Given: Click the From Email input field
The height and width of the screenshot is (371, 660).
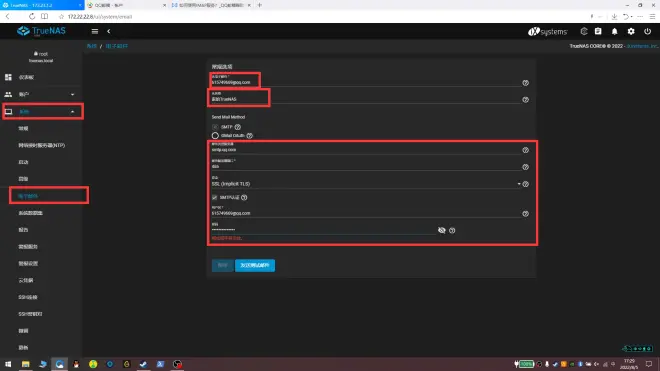Looking at the screenshot, I should [x=366, y=82].
